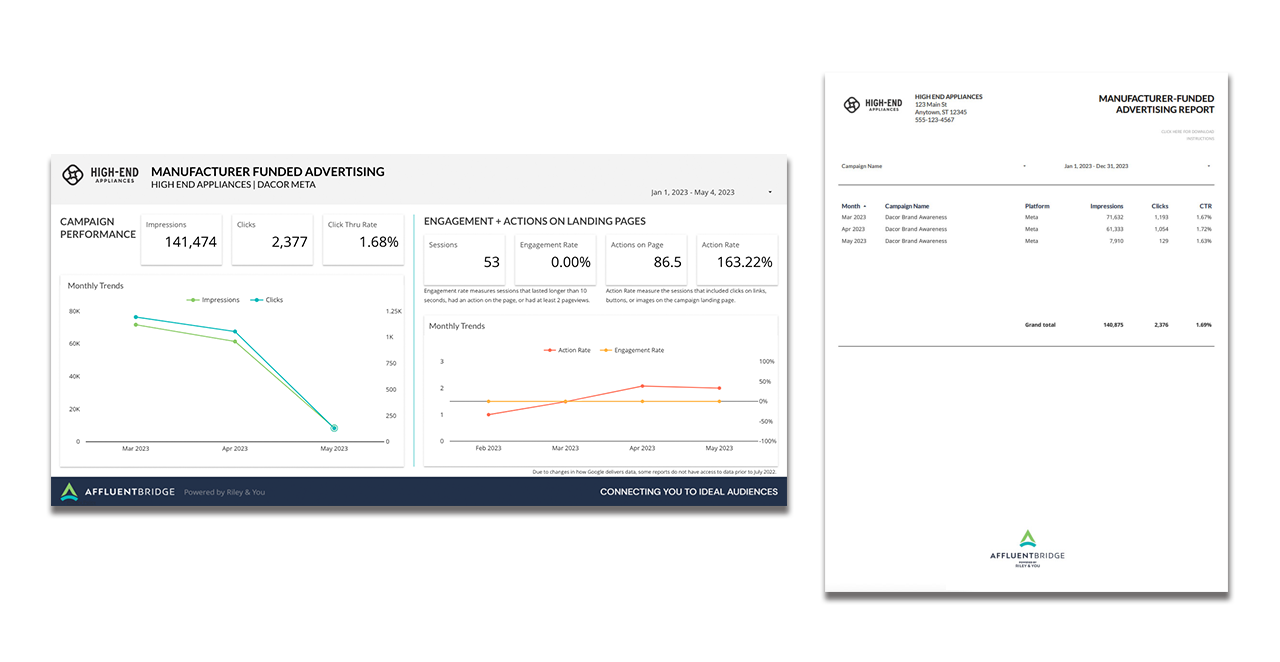
Task: Toggle the Clicks series in the chart legend
Action: click(x=267, y=300)
